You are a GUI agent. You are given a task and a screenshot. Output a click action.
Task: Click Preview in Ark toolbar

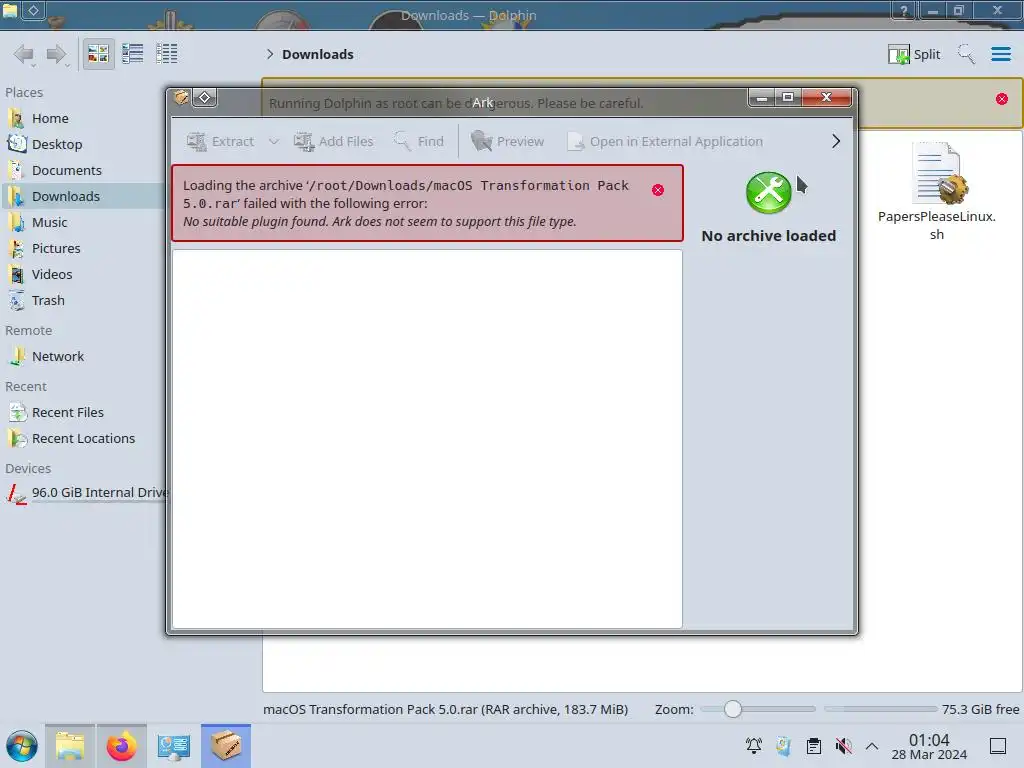tap(507, 141)
